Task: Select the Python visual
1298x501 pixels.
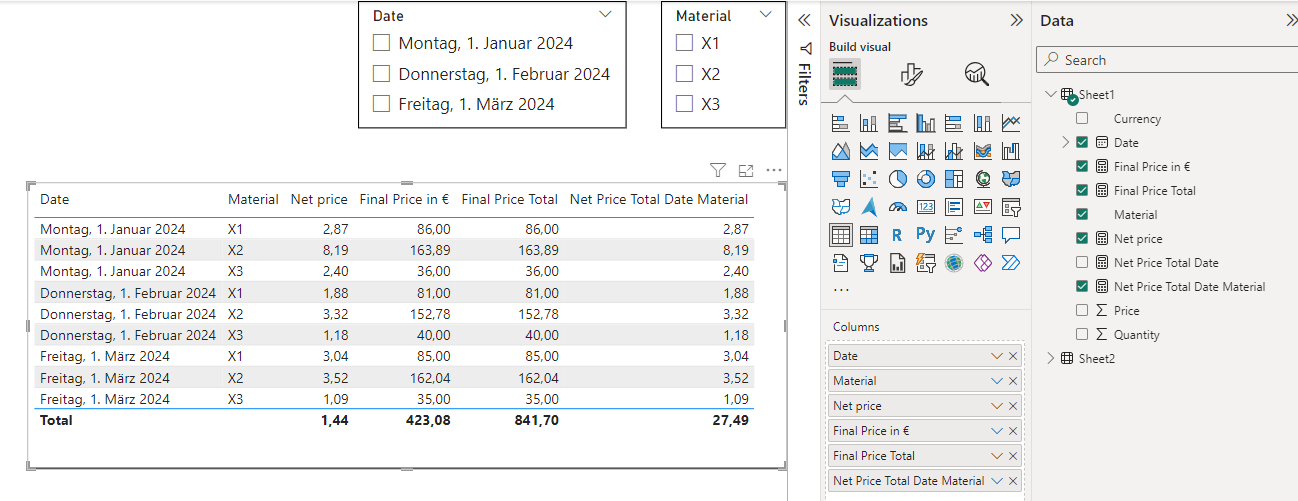Action: tap(926, 235)
